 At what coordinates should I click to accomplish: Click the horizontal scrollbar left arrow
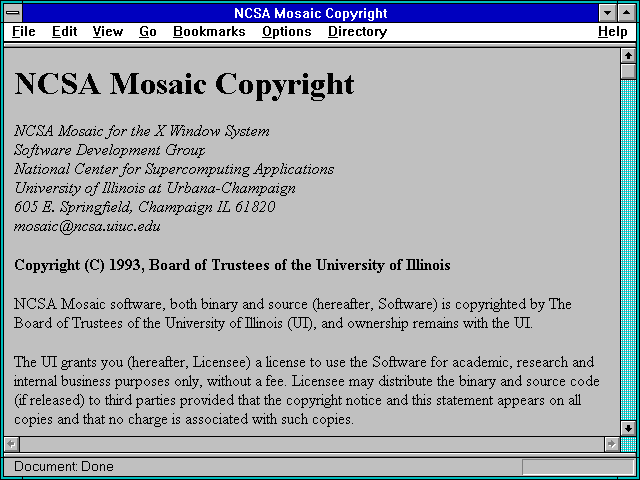click(12, 444)
